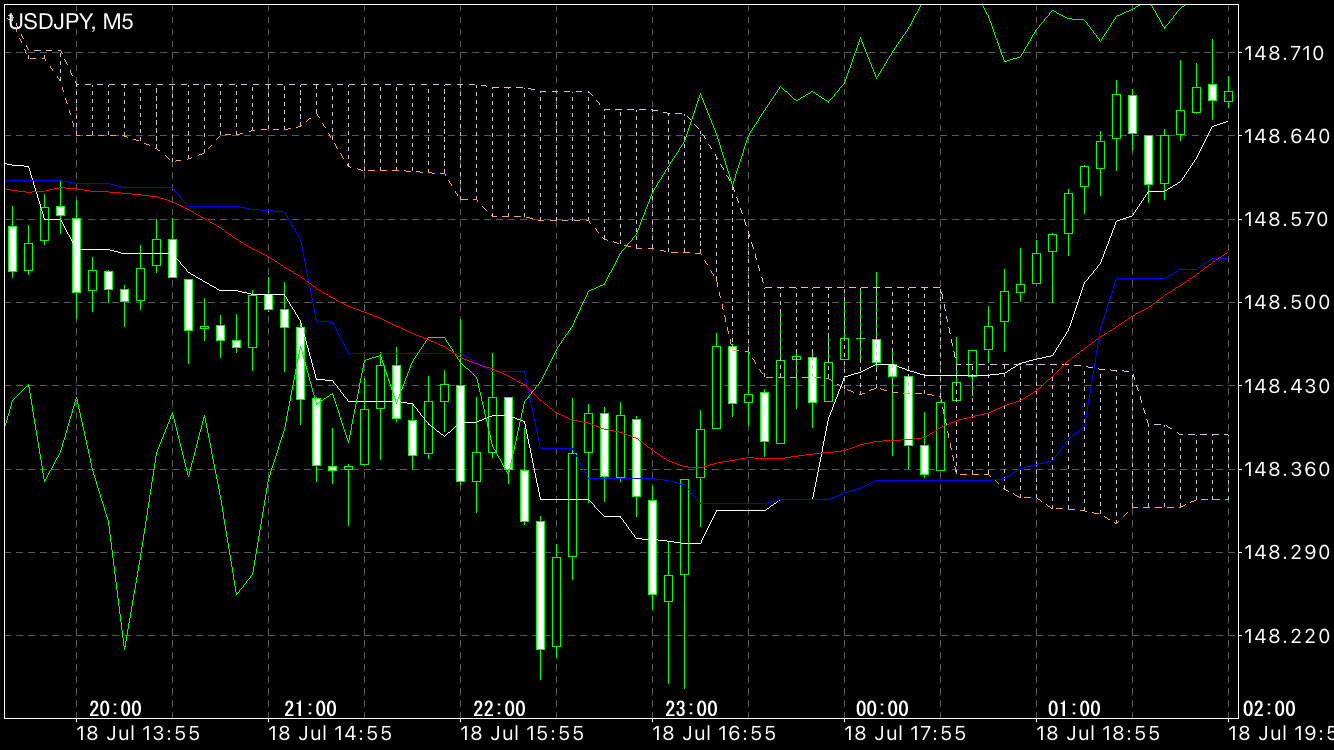Select the 18 Jul 14:55 date label
This screenshot has height=750, width=1334.
pos(331,733)
